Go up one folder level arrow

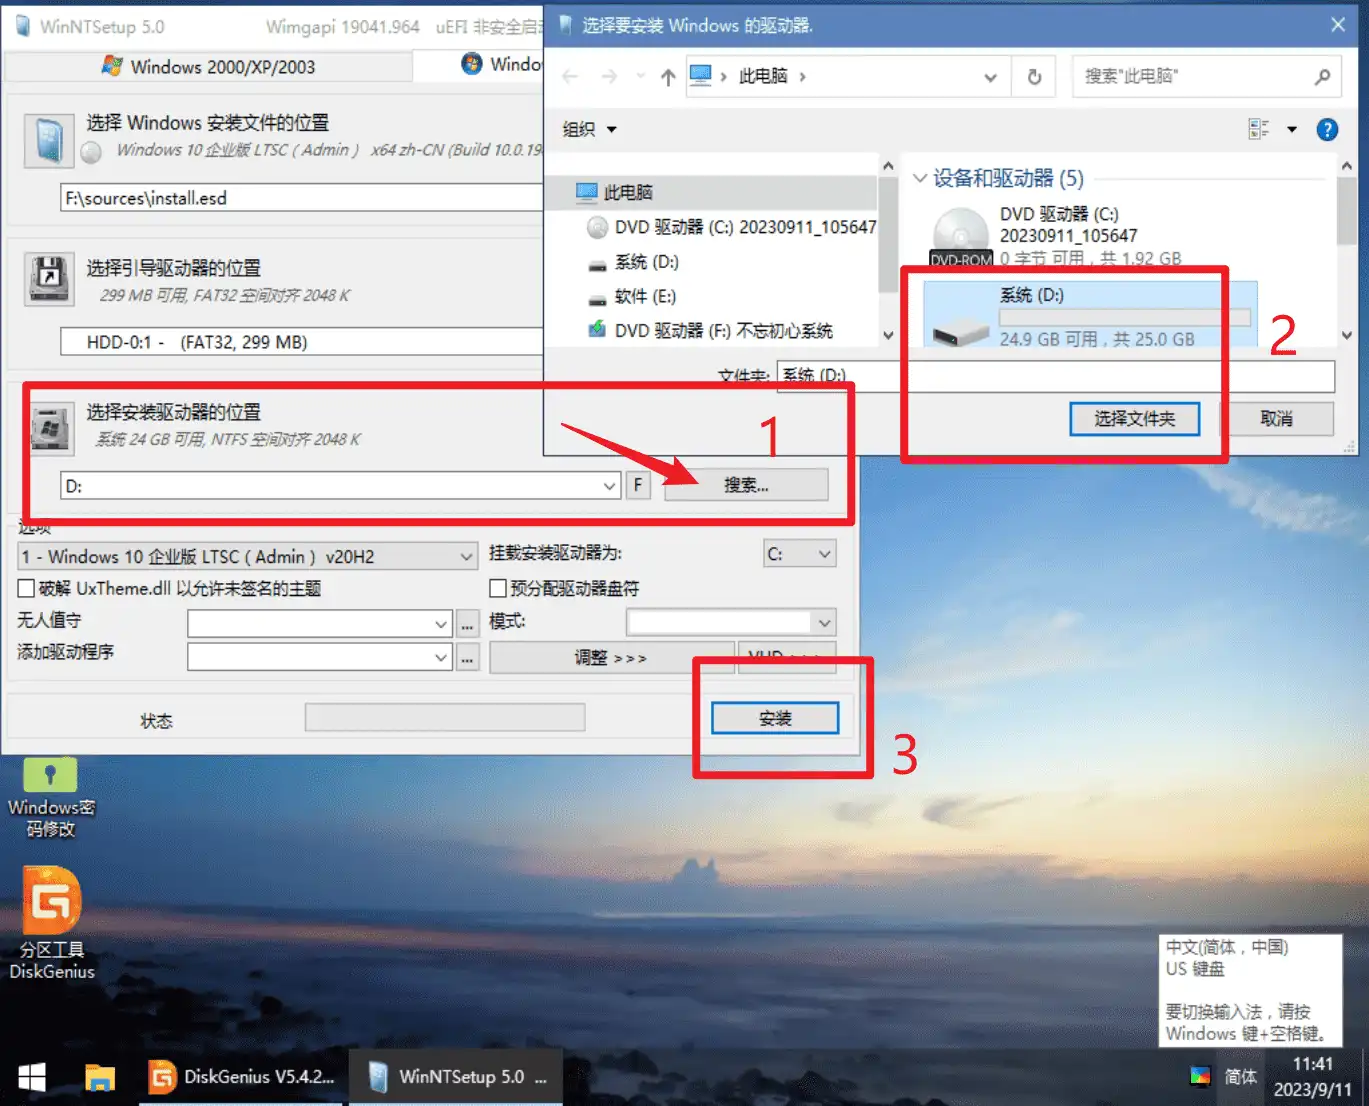668,77
